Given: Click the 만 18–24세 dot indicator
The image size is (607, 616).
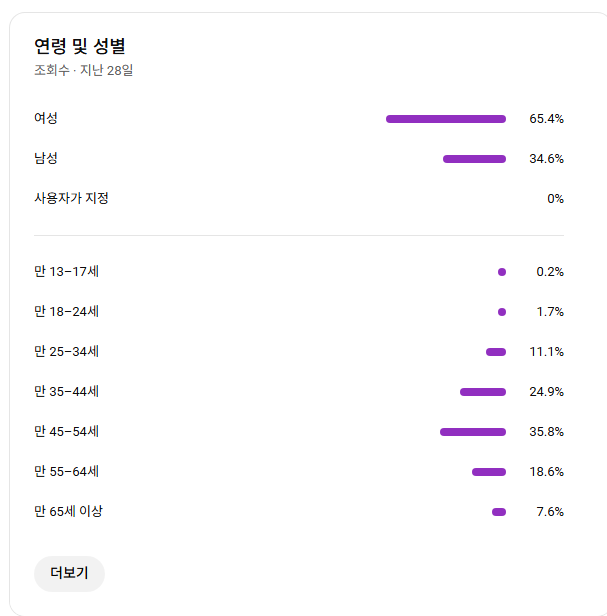Looking at the screenshot, I should pyautogui.click(x=502, y=312).
